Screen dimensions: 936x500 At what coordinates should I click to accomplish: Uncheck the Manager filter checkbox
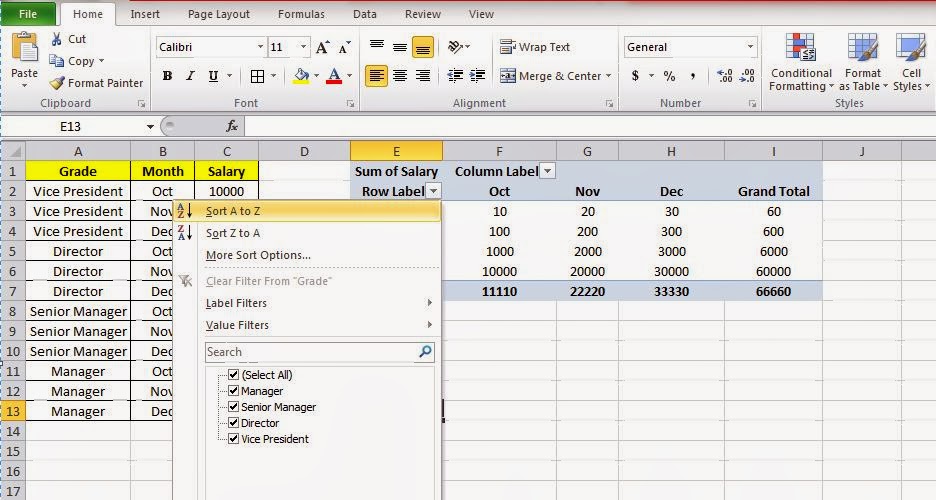click(233, 391)
